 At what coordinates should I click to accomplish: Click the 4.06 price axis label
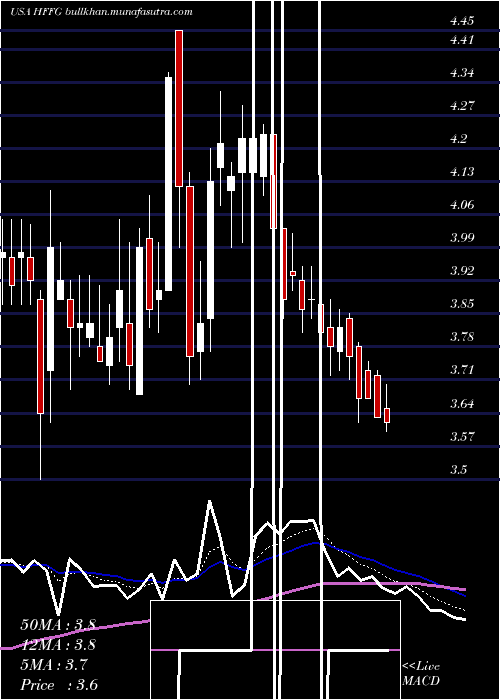462,205
